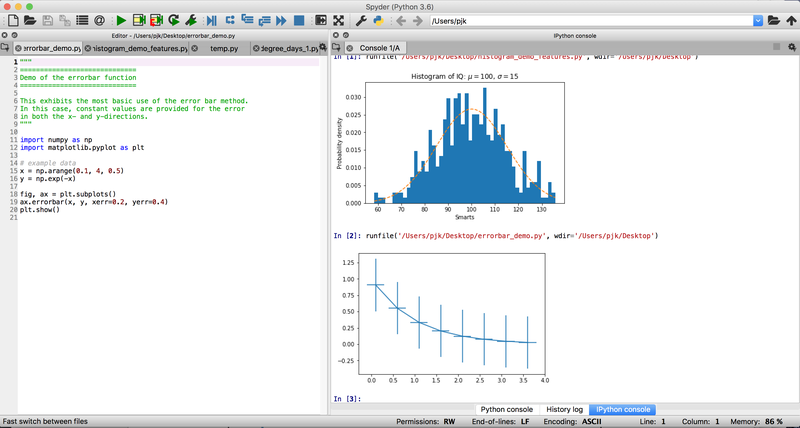
Task: Undock the Editor pane
Action: pos(14,35)
